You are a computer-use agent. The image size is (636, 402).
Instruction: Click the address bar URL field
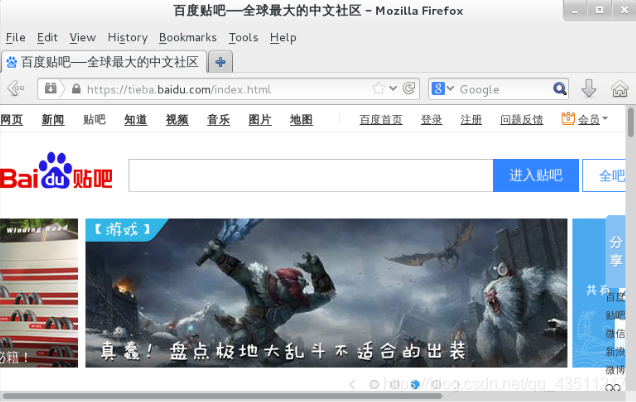tap(227, 89)
